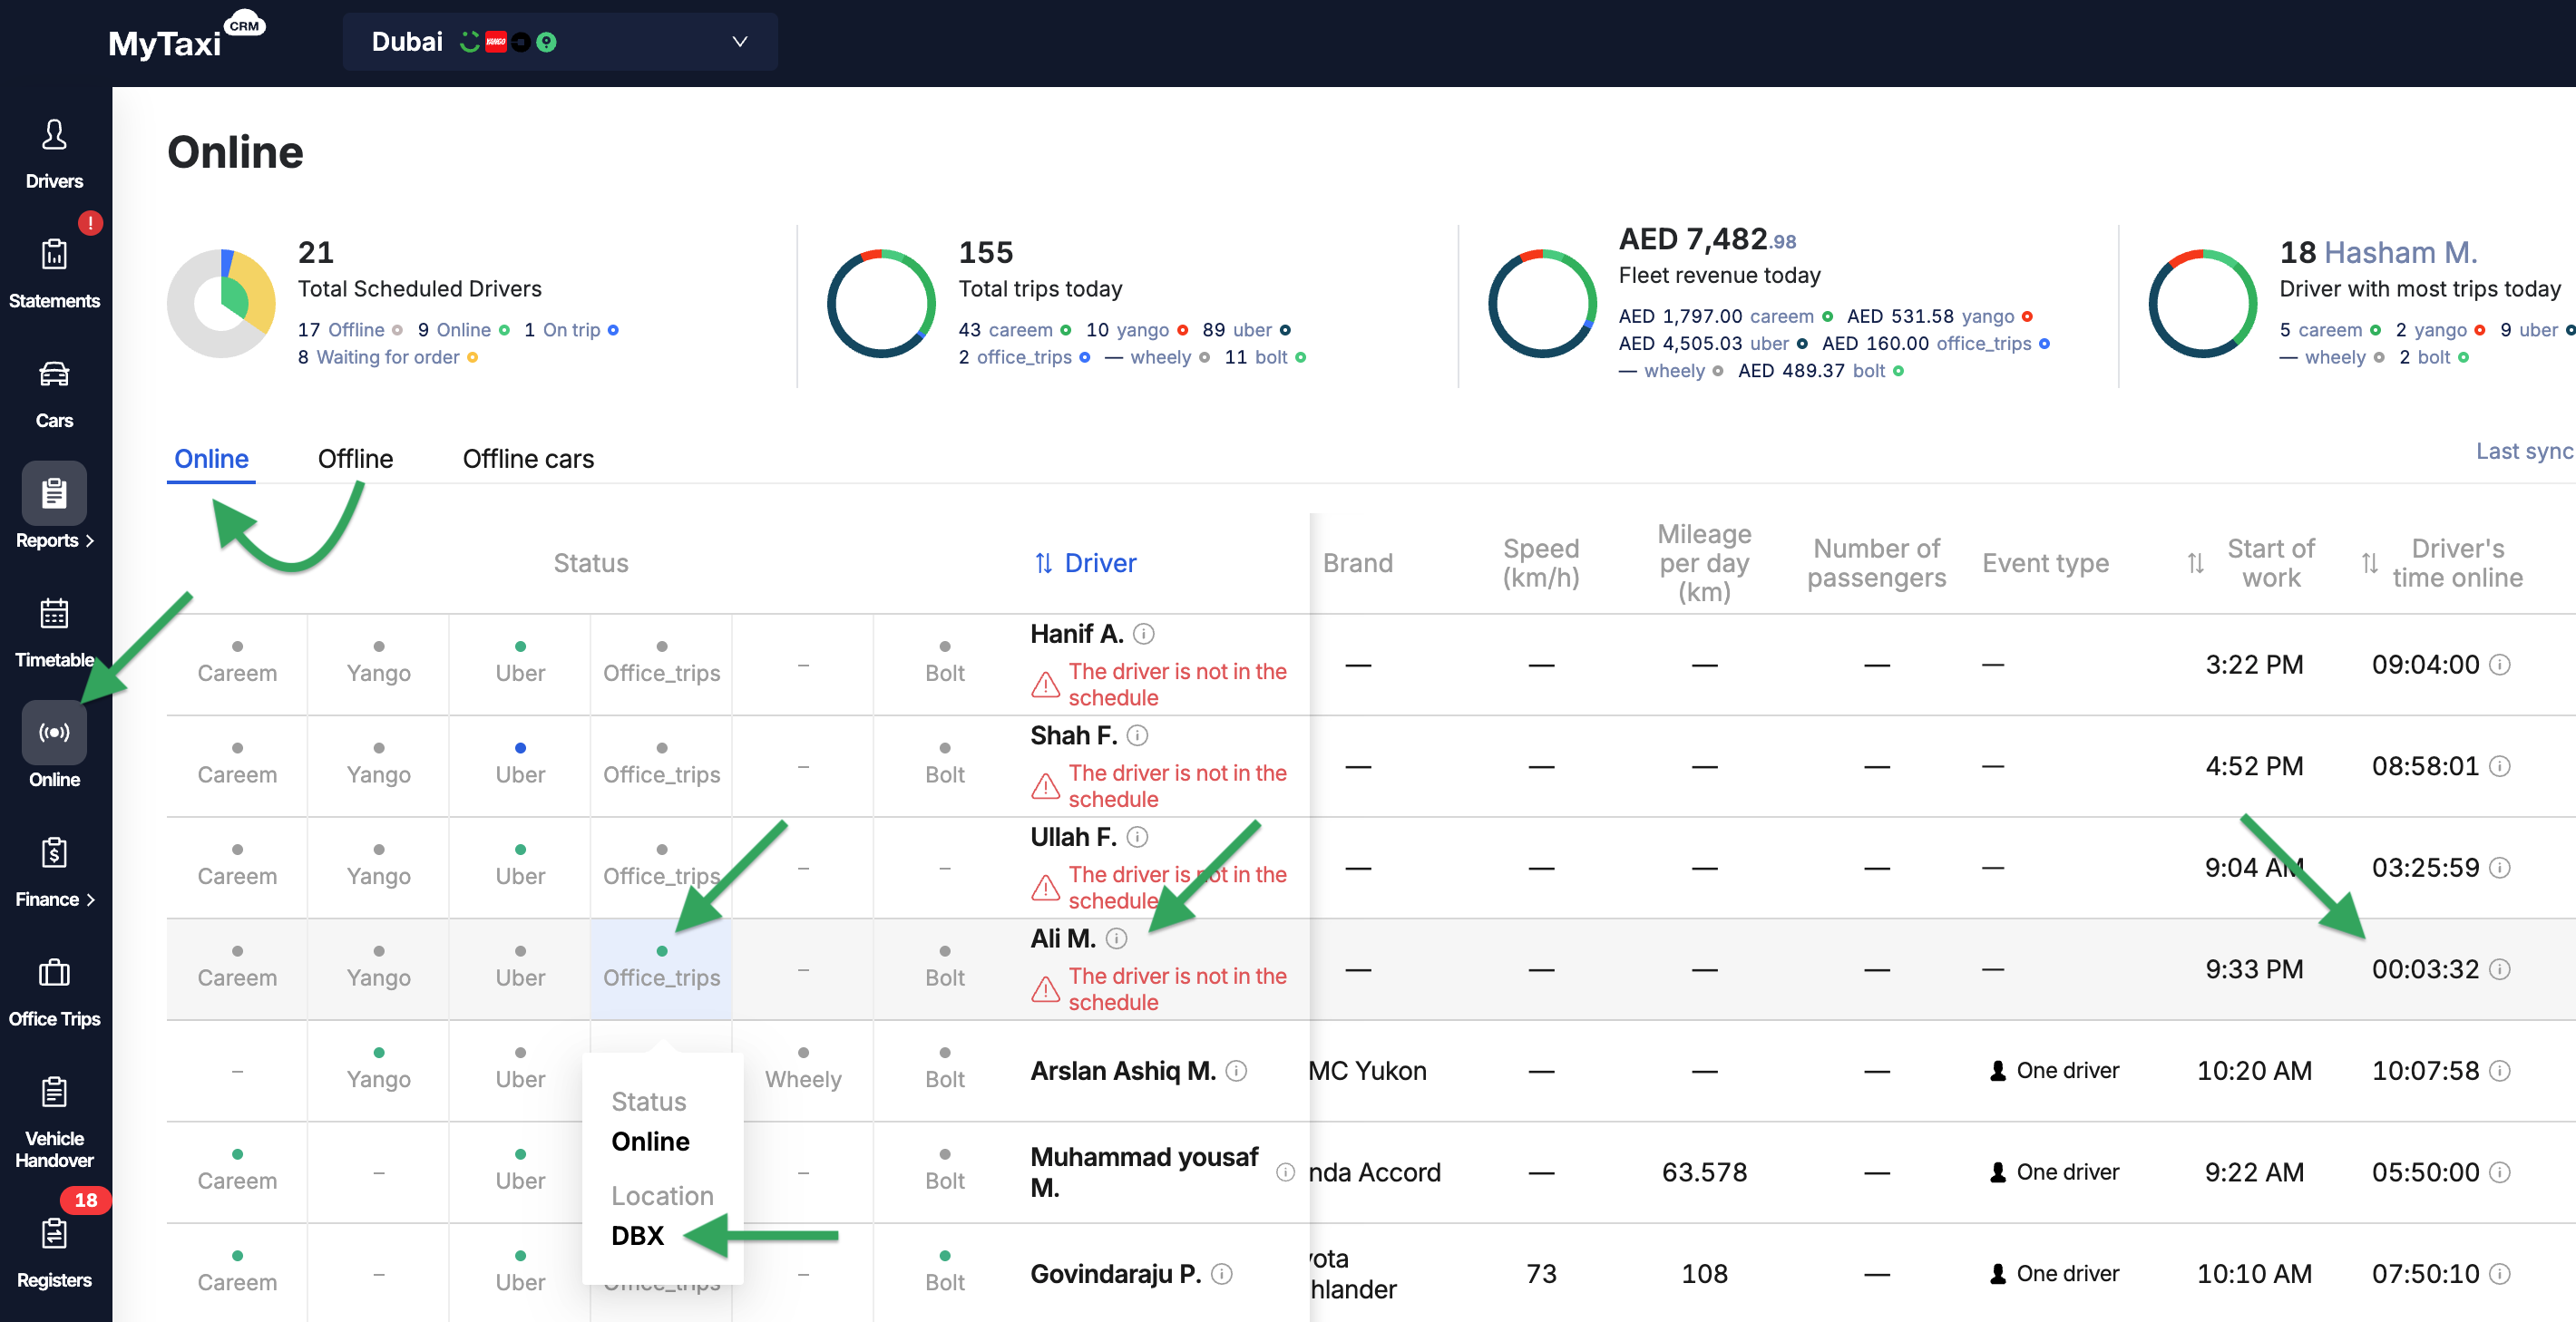
Task: Click info icon beside Ullah F.
Action: pos(1137,837)
